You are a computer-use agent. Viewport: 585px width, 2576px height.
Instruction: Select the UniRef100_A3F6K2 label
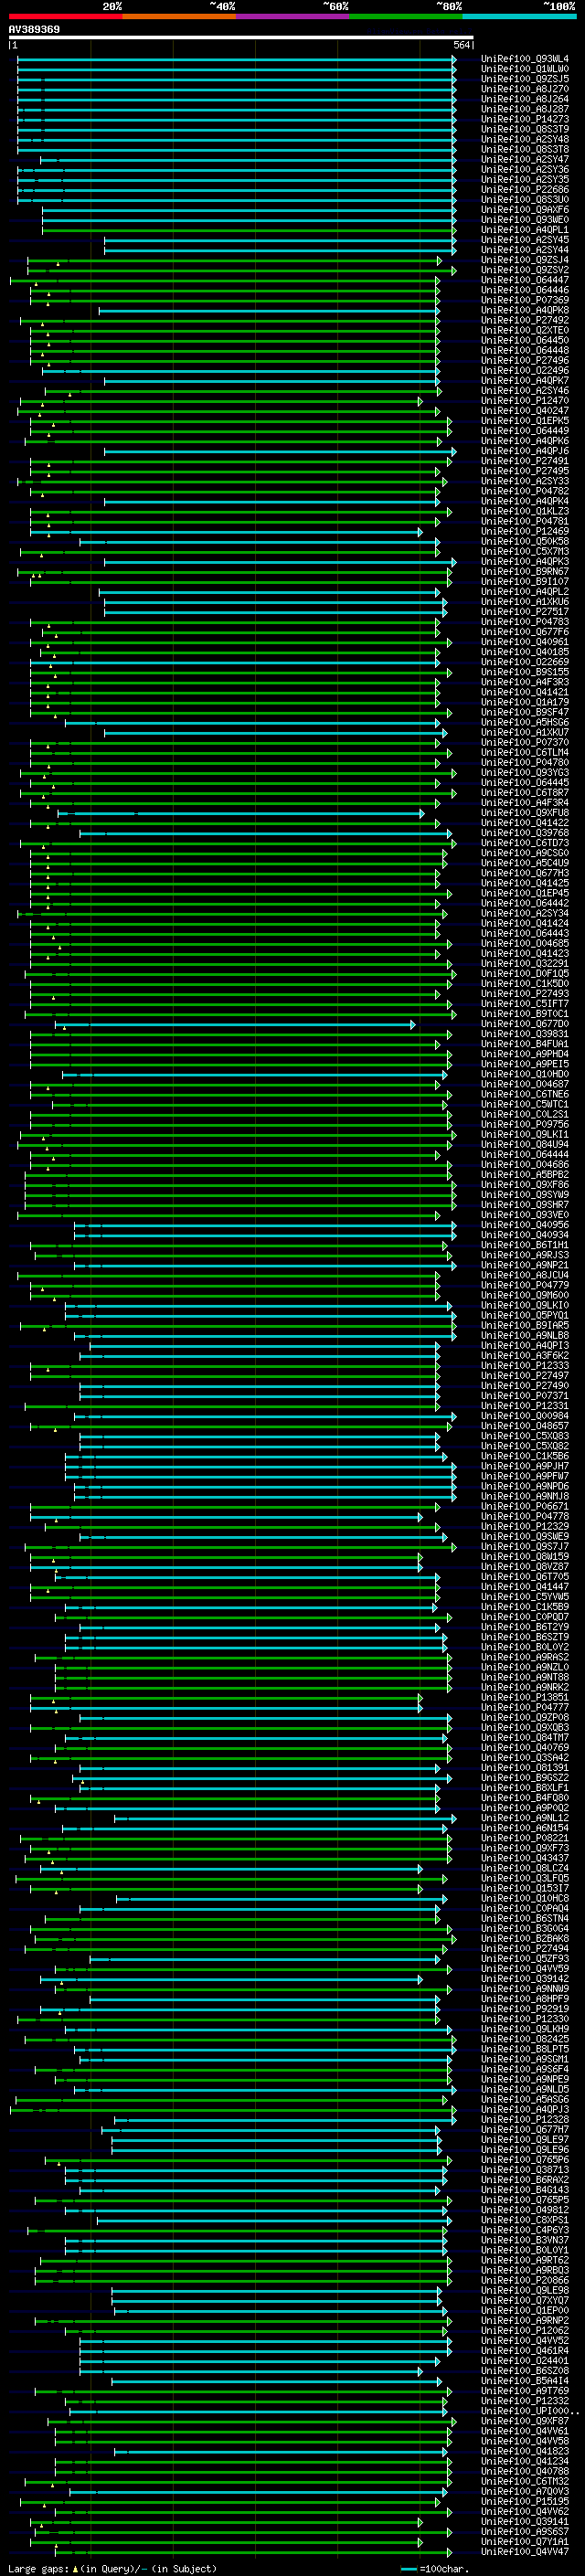(525, 1355)
